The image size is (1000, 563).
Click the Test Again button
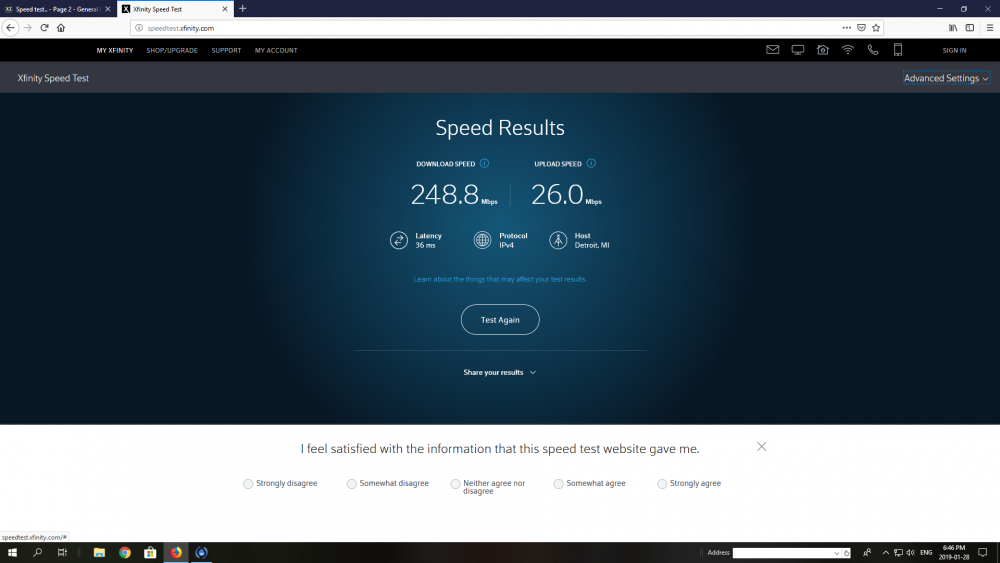499,320
